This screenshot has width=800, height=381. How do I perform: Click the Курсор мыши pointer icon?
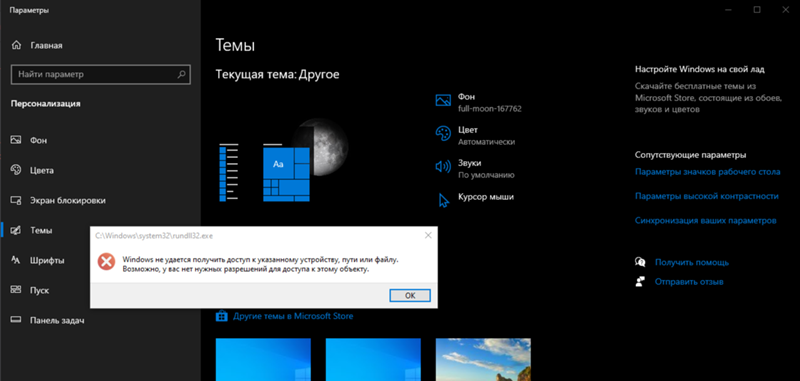point(443,200)
